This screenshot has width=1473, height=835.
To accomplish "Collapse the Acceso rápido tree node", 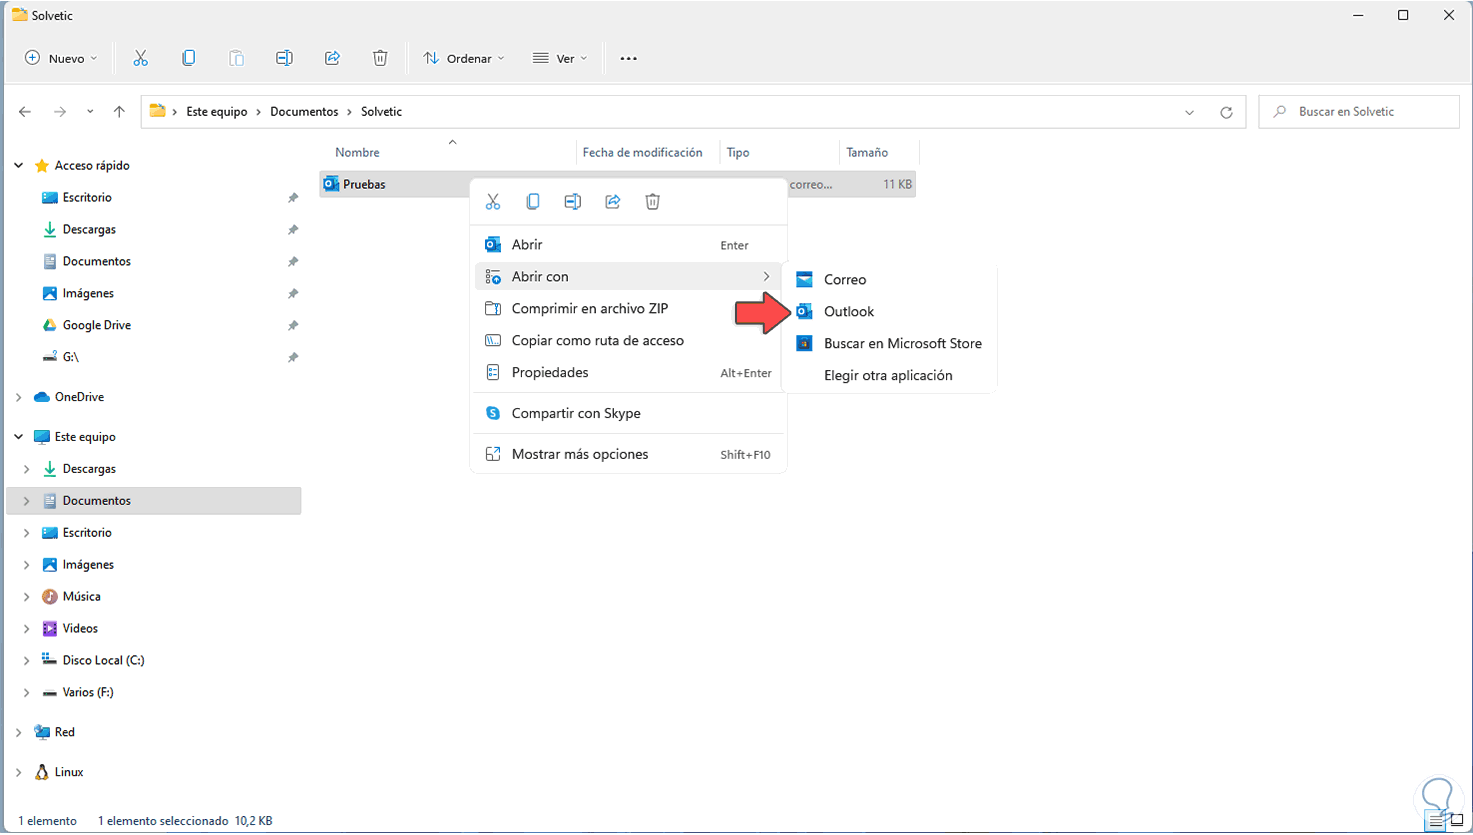I will 19,166.
